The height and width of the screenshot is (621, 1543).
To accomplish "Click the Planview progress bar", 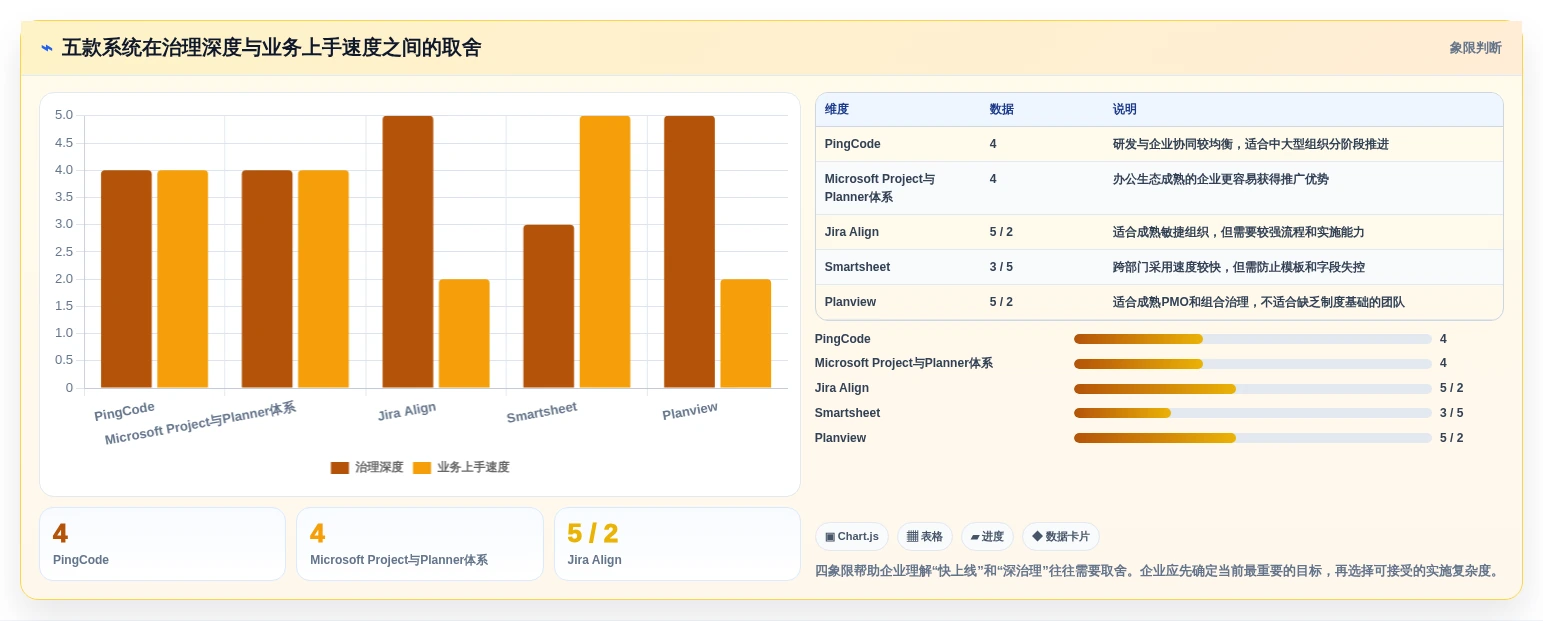I will point(1253,438).
